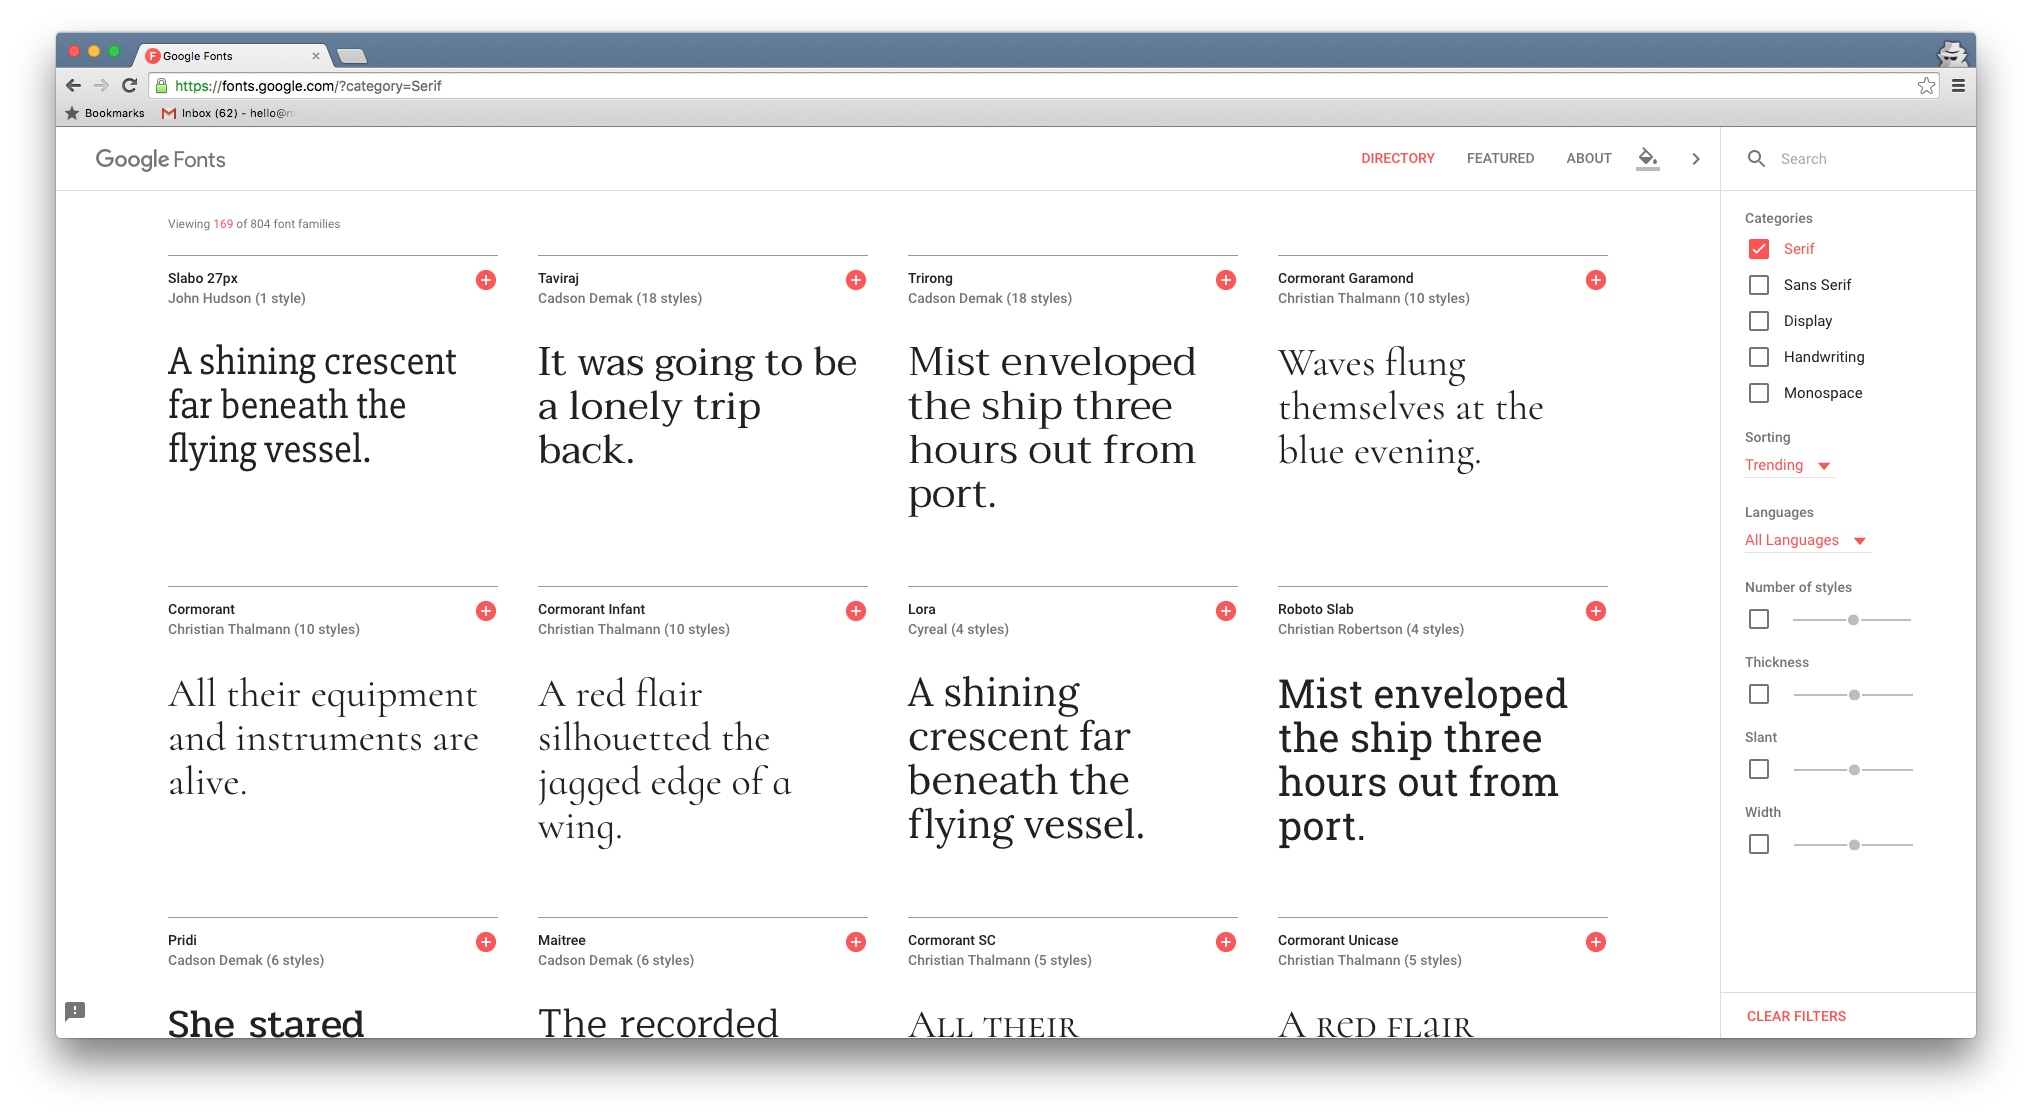
Task: Toggle the Slant filter checkbox
Action: coord(1759,769)
